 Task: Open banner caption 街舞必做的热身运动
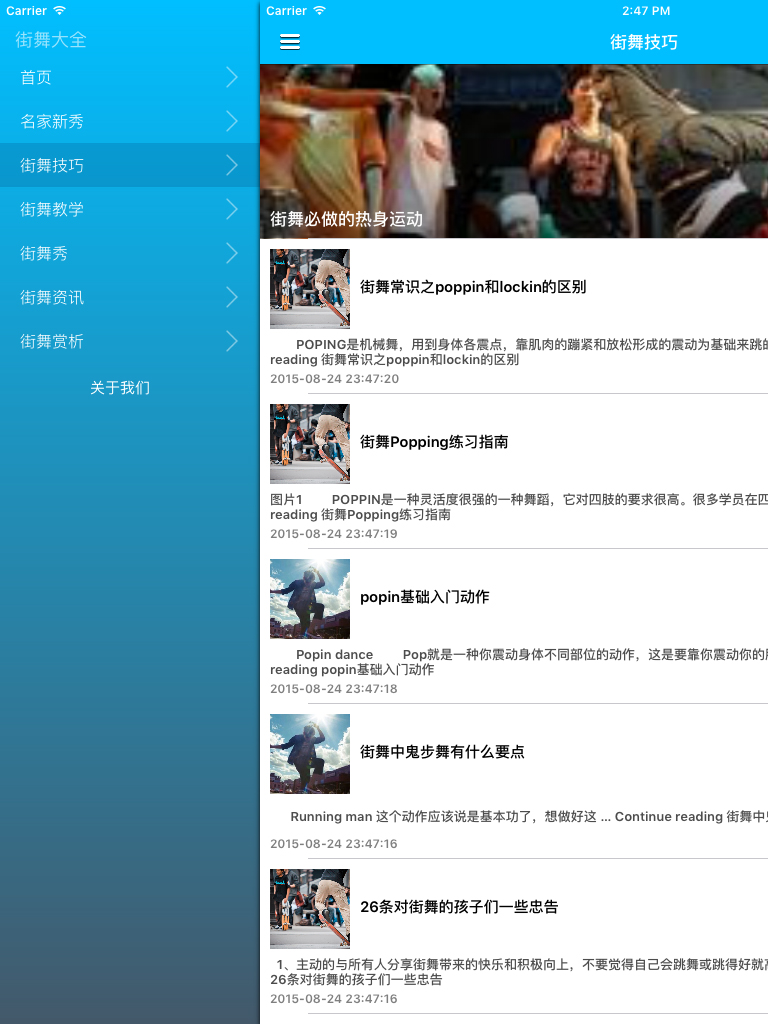(346, 219)
